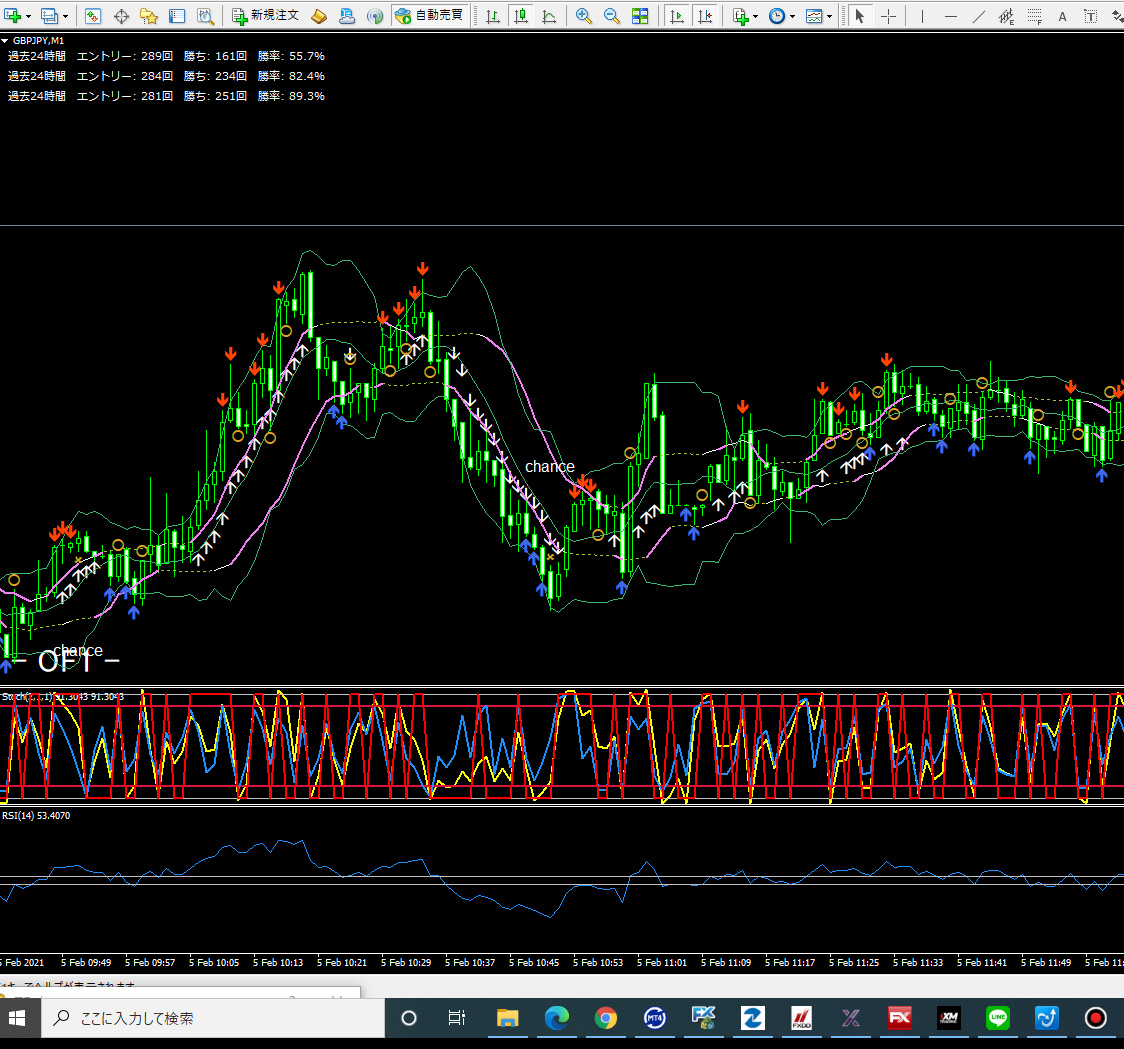Switch chart to candlestick display mode
Image resolution: width=1124 pixels, height=1049 pixels.
(x=521, y=16)
